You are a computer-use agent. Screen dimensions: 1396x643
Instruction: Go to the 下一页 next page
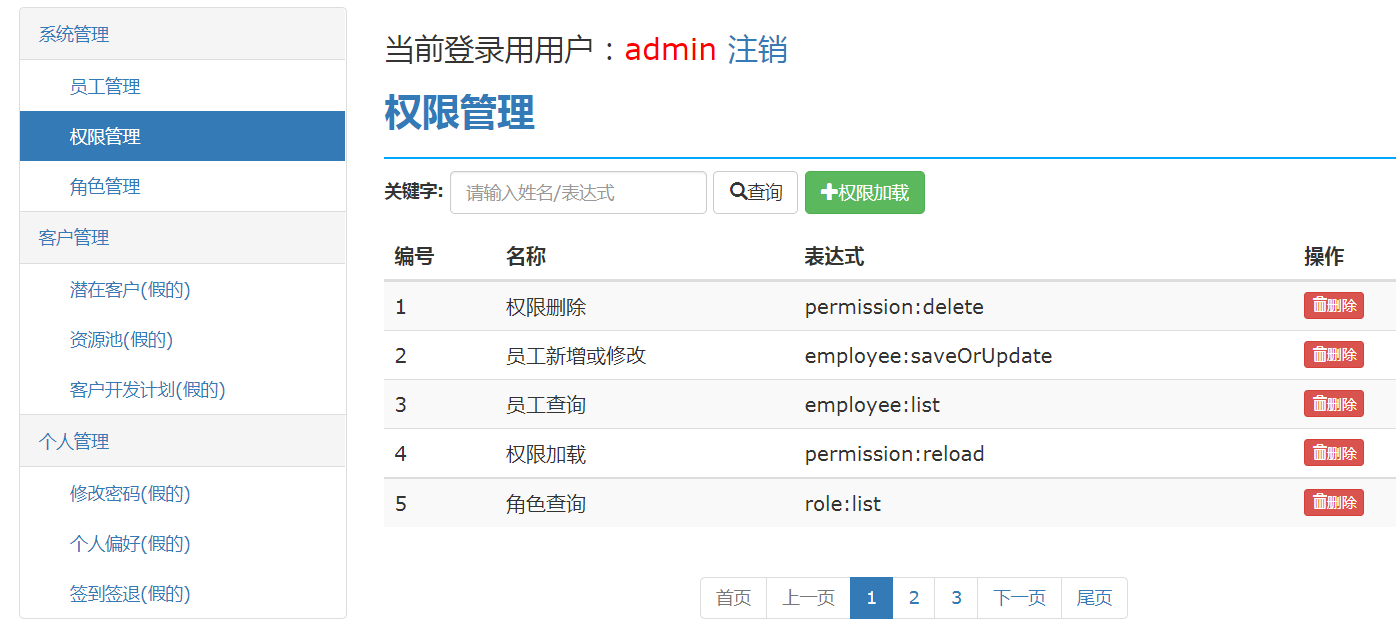pos(1019,598)
